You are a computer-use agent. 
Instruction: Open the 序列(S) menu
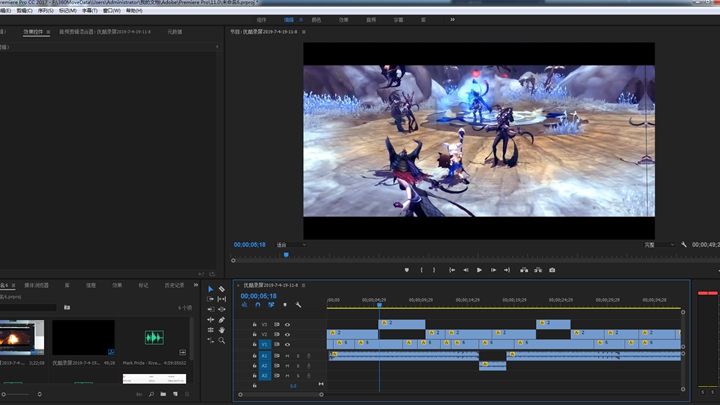(45, 11)
